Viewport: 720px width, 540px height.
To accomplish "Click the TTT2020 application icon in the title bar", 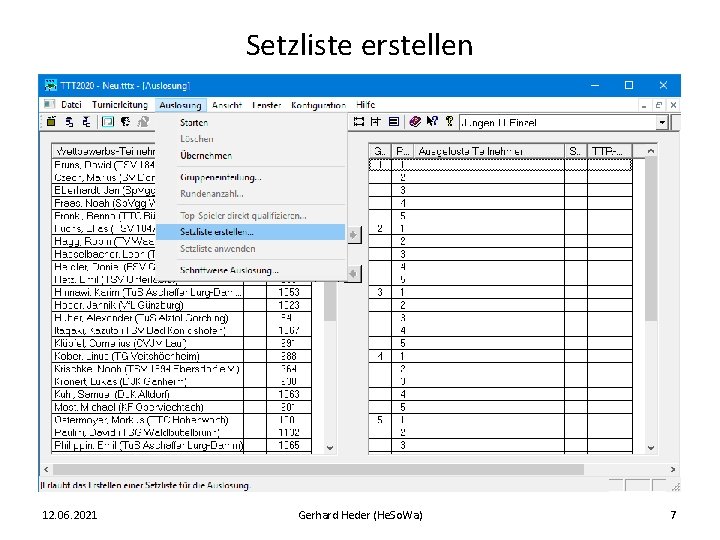I will pos(51,85).
